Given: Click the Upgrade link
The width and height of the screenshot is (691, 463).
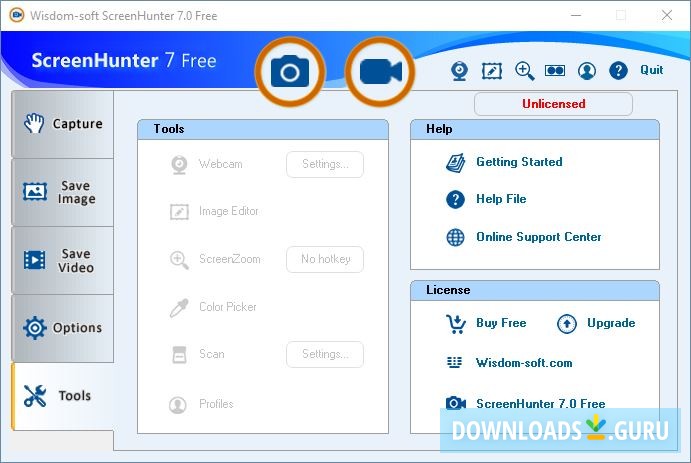Looking at the screenshot, I should [x=611, y=323].
